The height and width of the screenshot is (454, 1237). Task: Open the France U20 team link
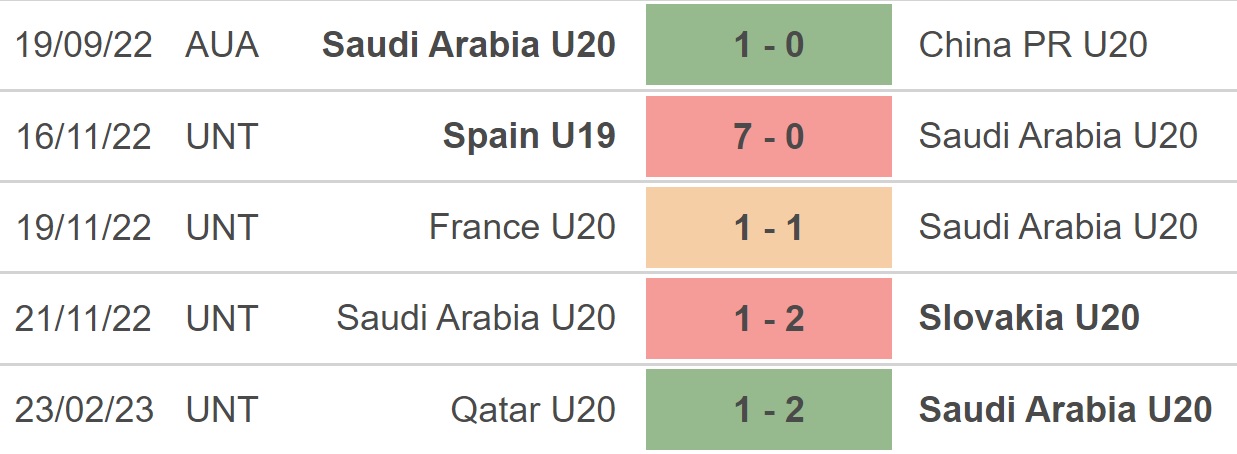[x=522, y=227]
